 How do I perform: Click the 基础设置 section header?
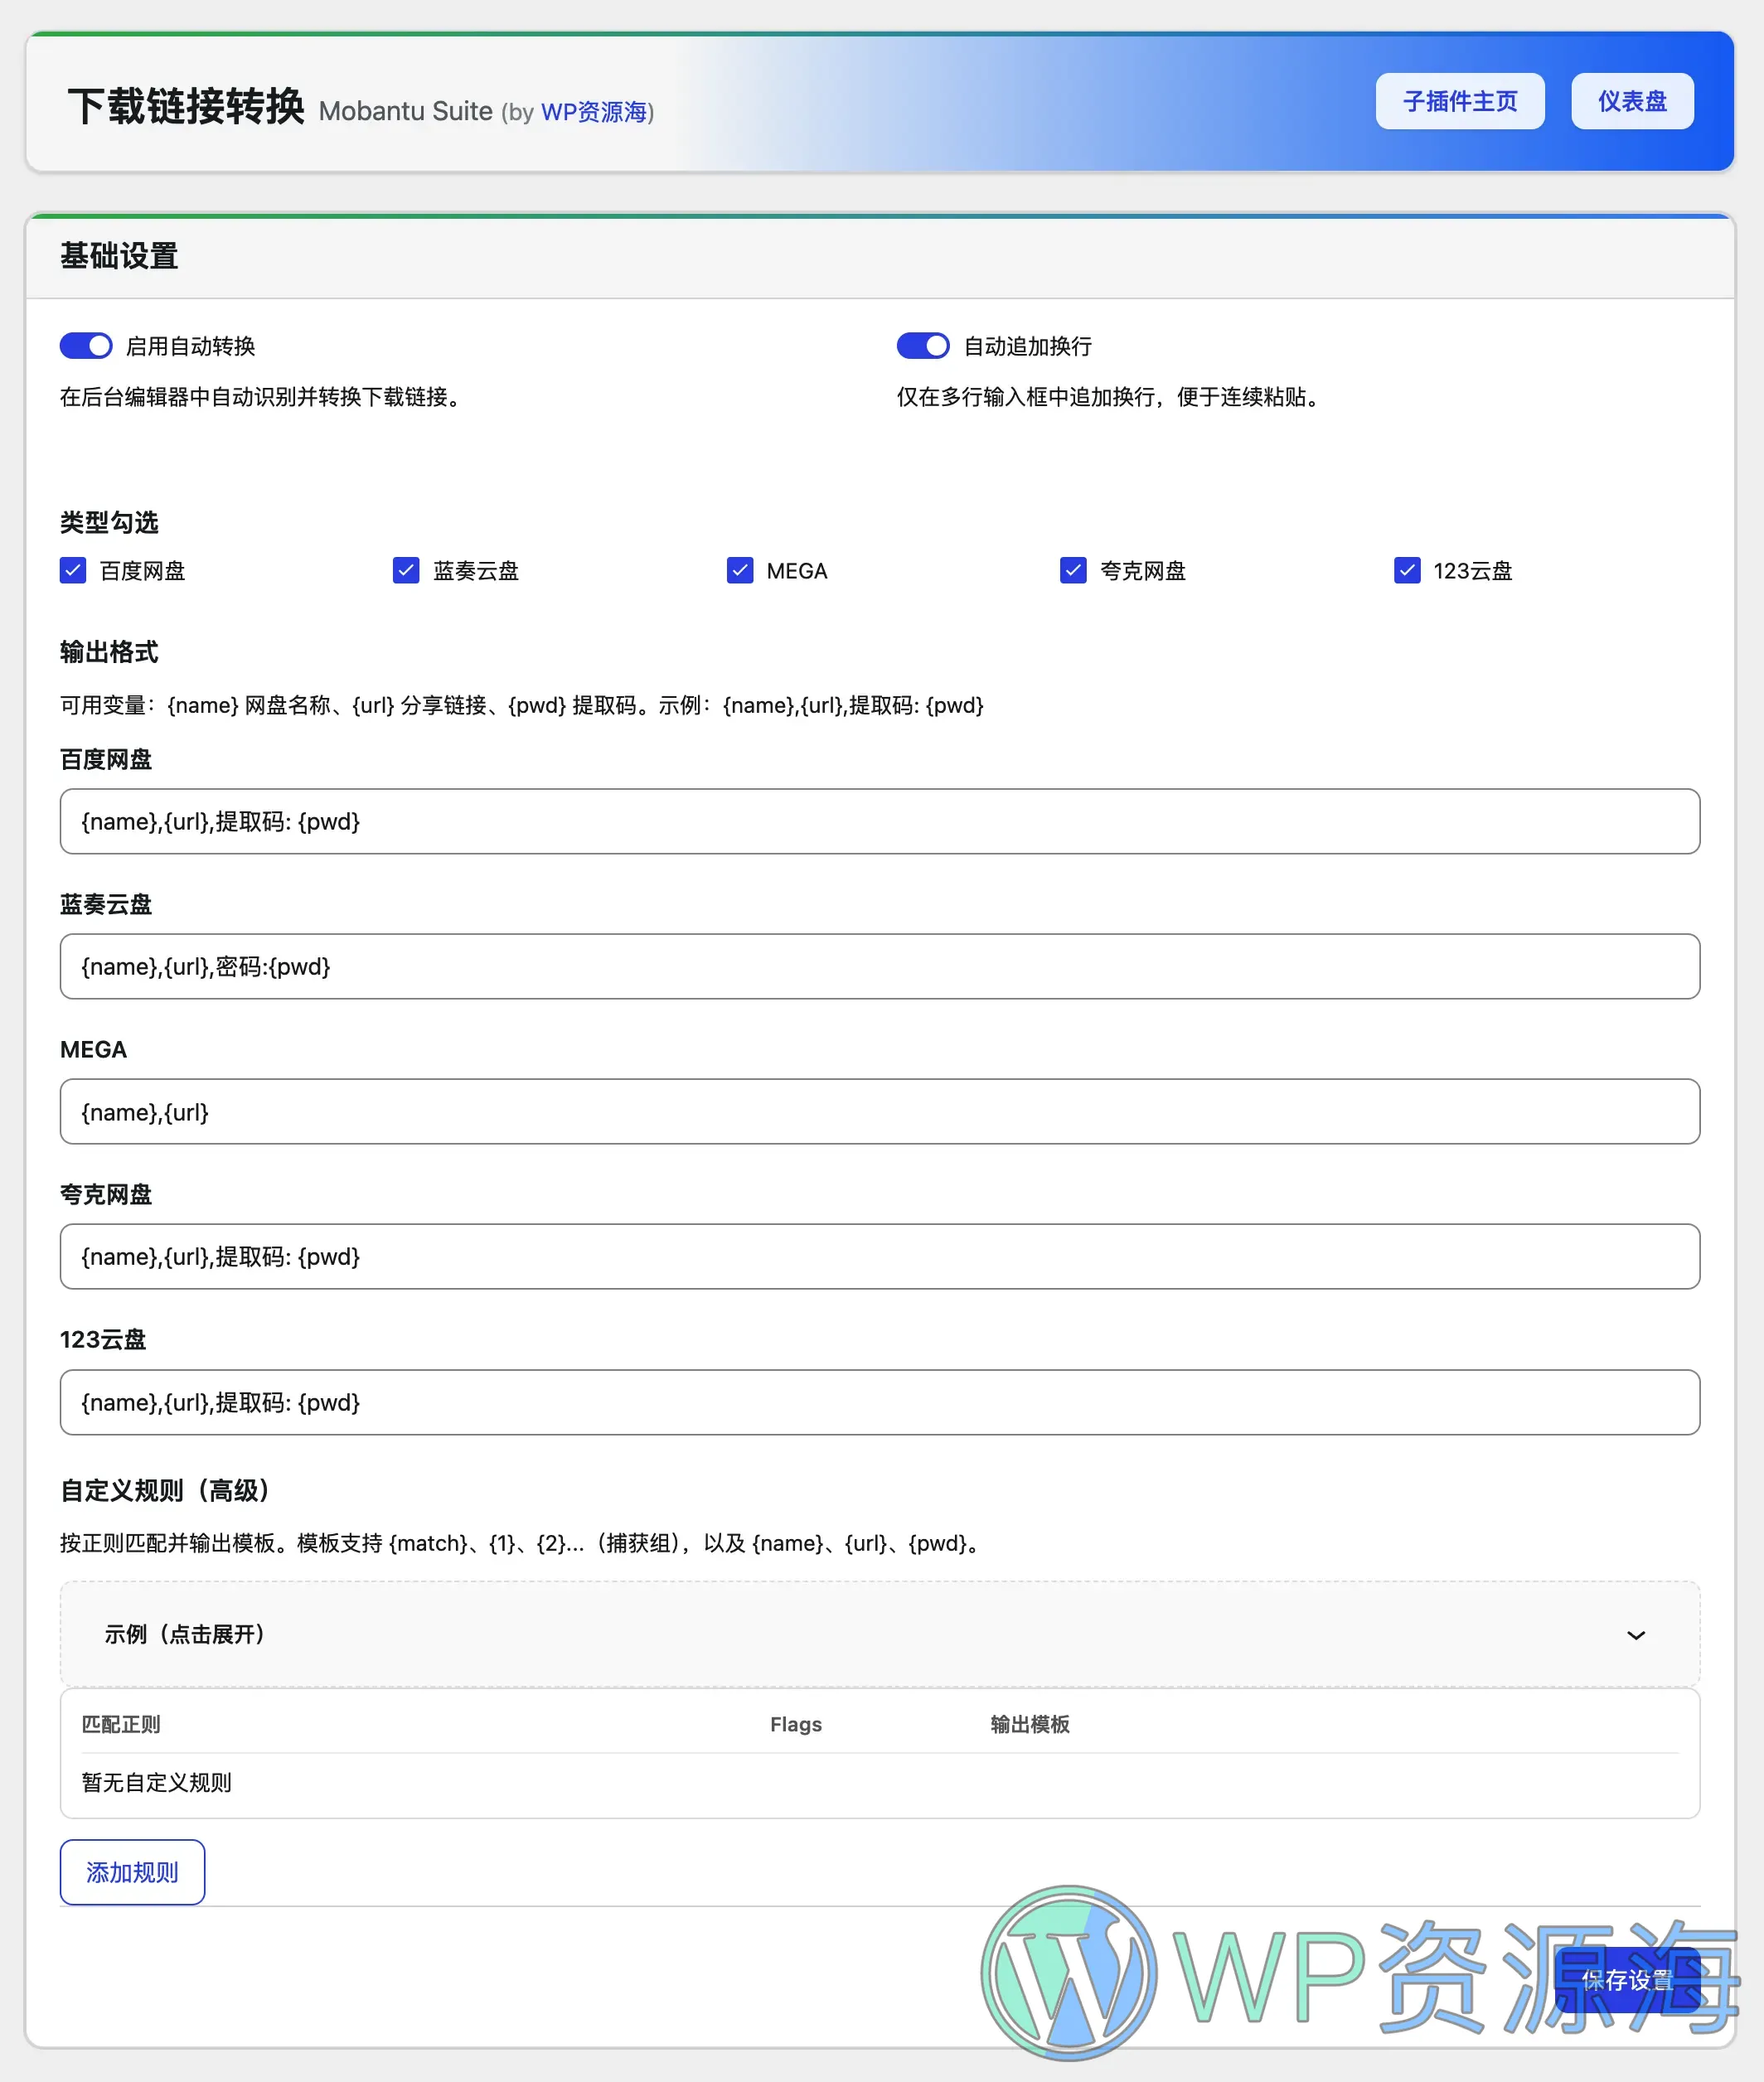(x=119, y=257)
